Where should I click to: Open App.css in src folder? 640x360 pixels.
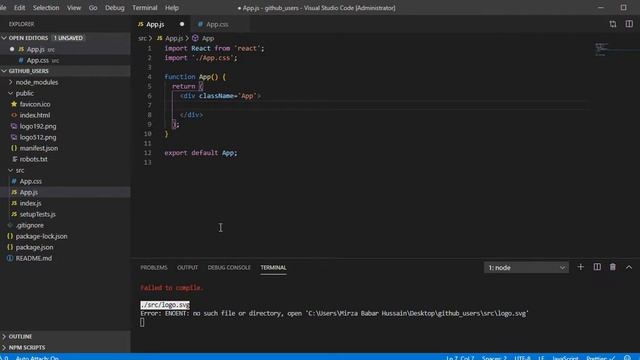click(31, 181)
